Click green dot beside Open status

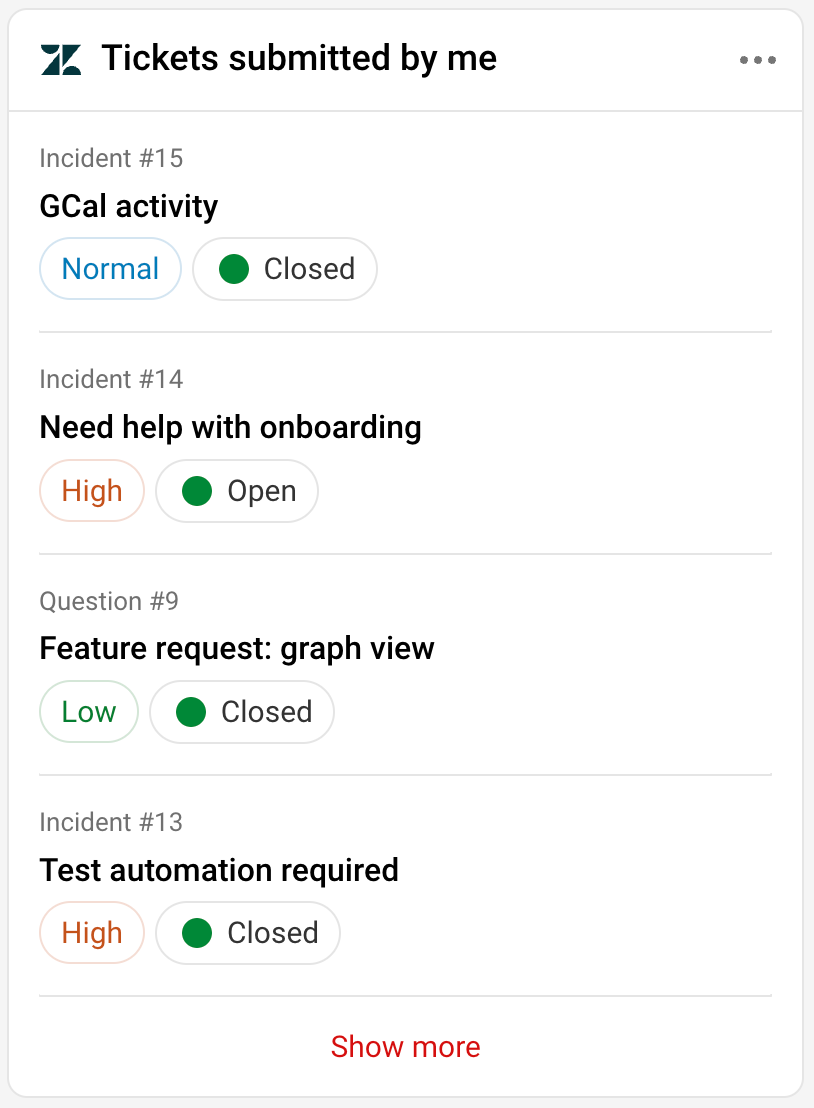[x=197, y=491]
